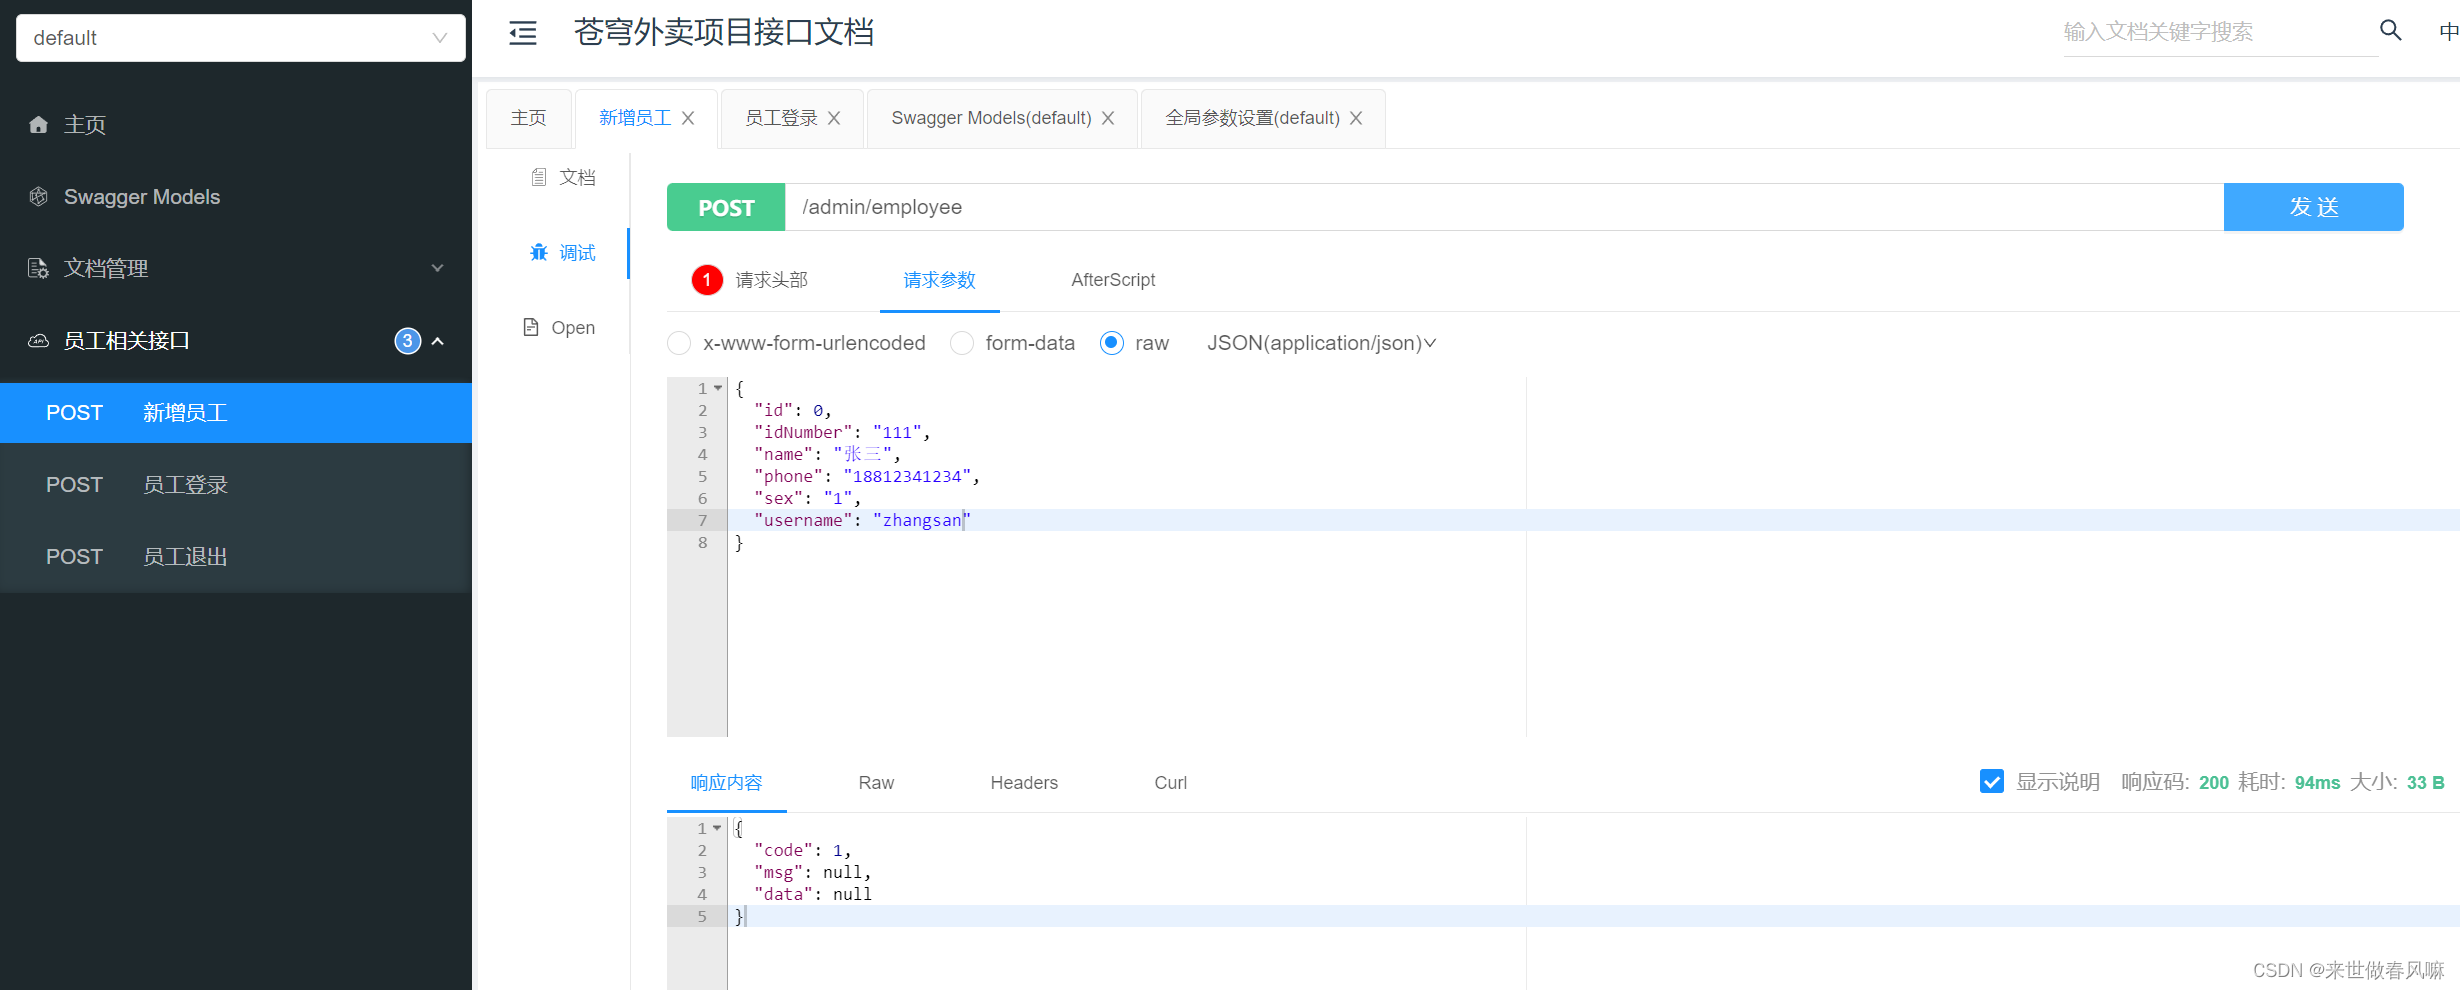The width and height of the screenshot is (2460, 990).
Task: Click the 文档管理 document icon
Action: (38, 268)
